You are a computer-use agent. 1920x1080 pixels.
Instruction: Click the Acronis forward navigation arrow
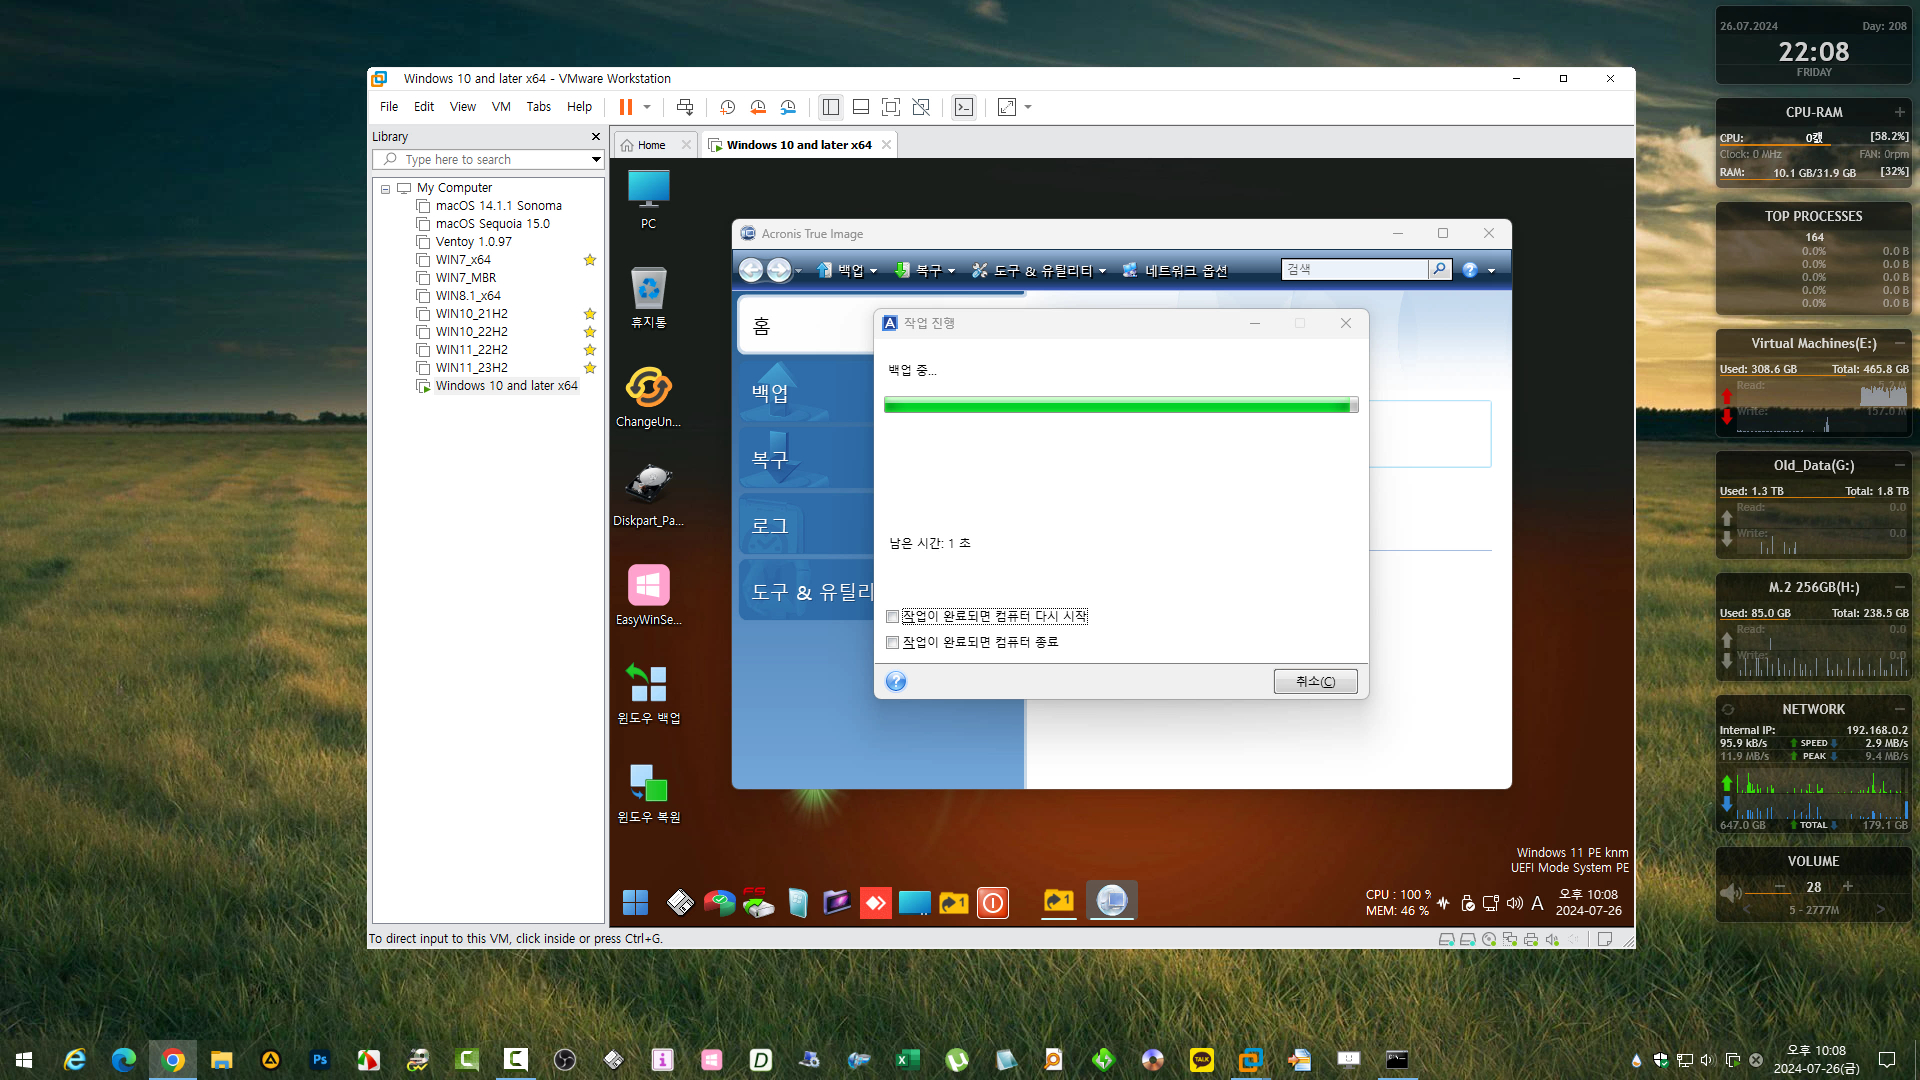tap(779, 270)
